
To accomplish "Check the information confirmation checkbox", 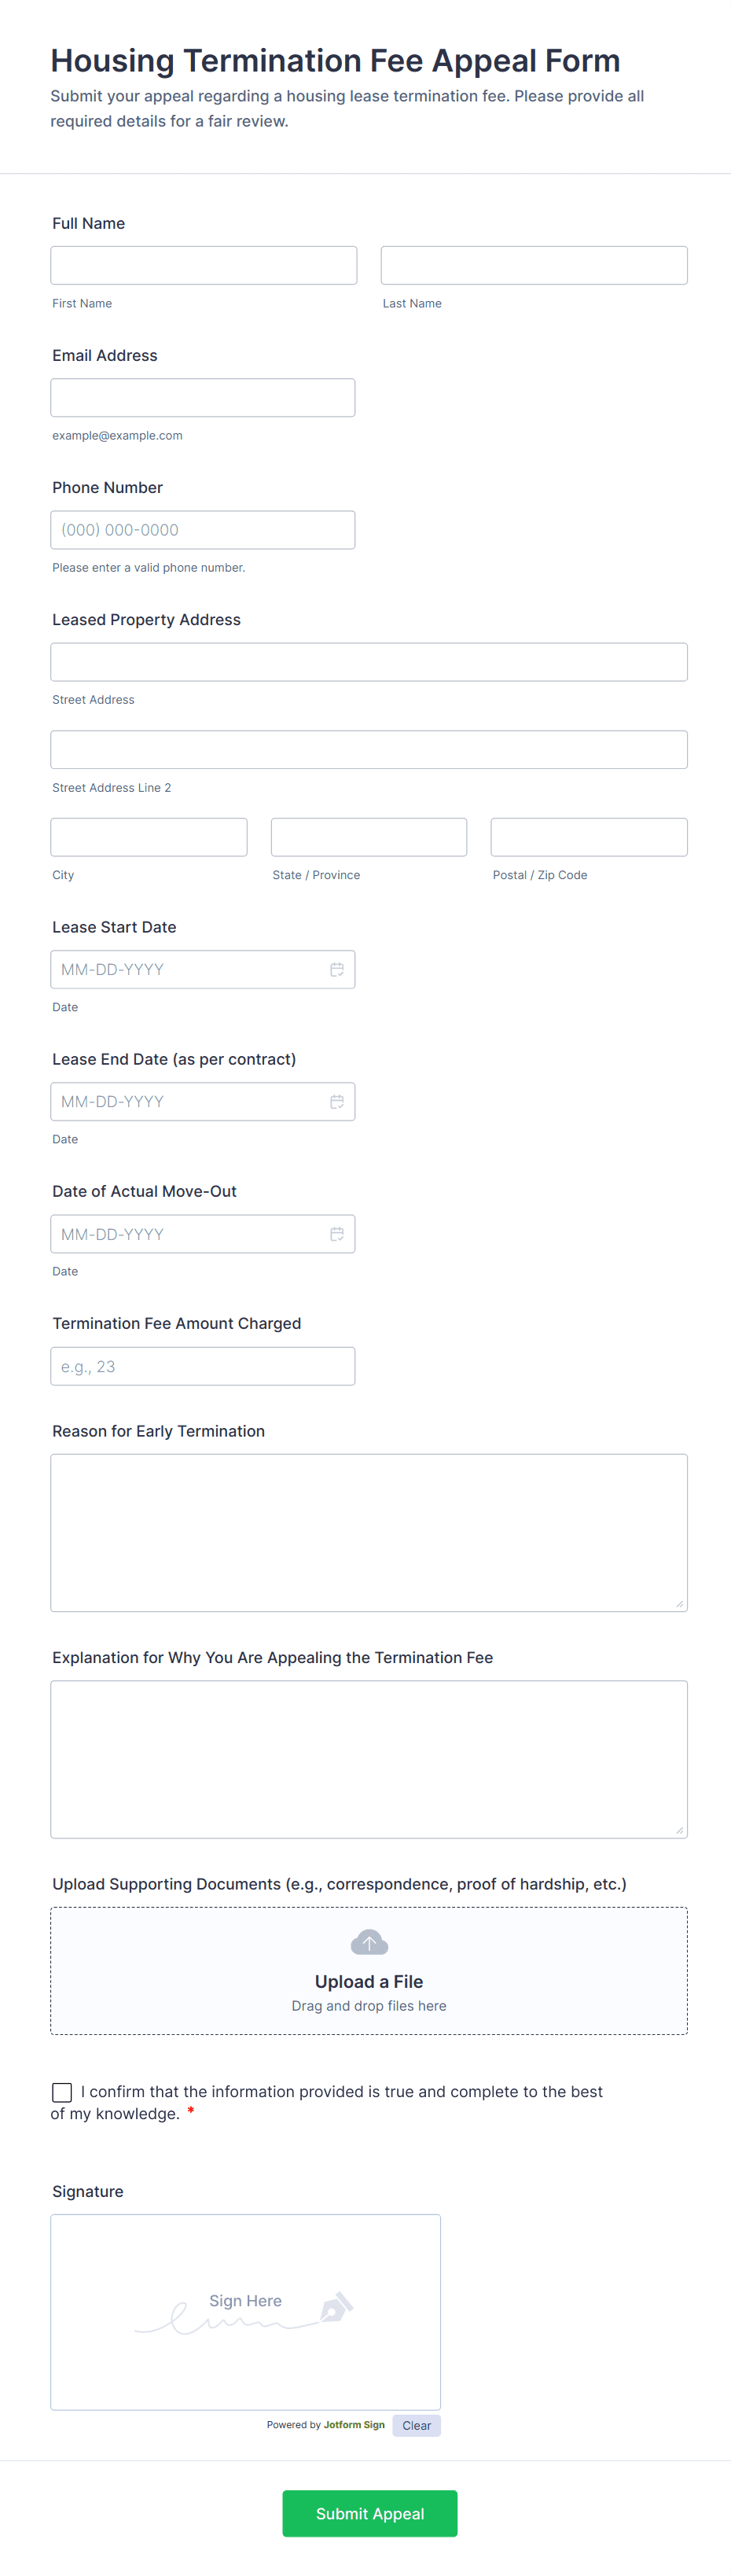I will click(x=62, y=2092).
